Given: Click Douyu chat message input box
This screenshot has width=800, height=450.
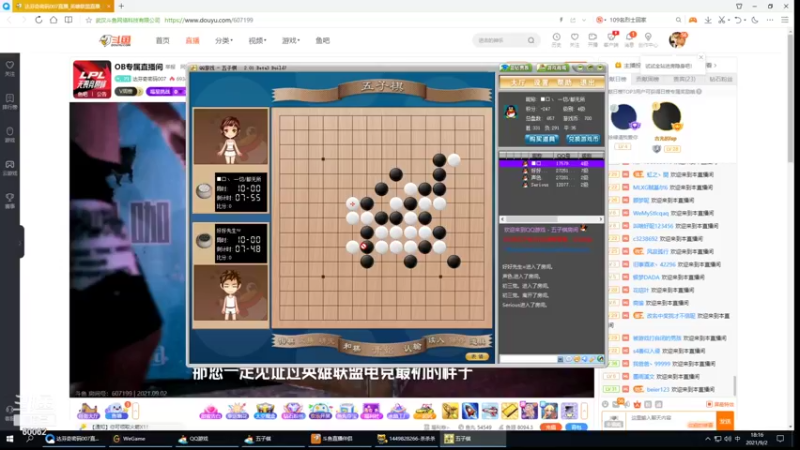Looking at the screenshot, I should pyautogui.click(x=671, y=420).
